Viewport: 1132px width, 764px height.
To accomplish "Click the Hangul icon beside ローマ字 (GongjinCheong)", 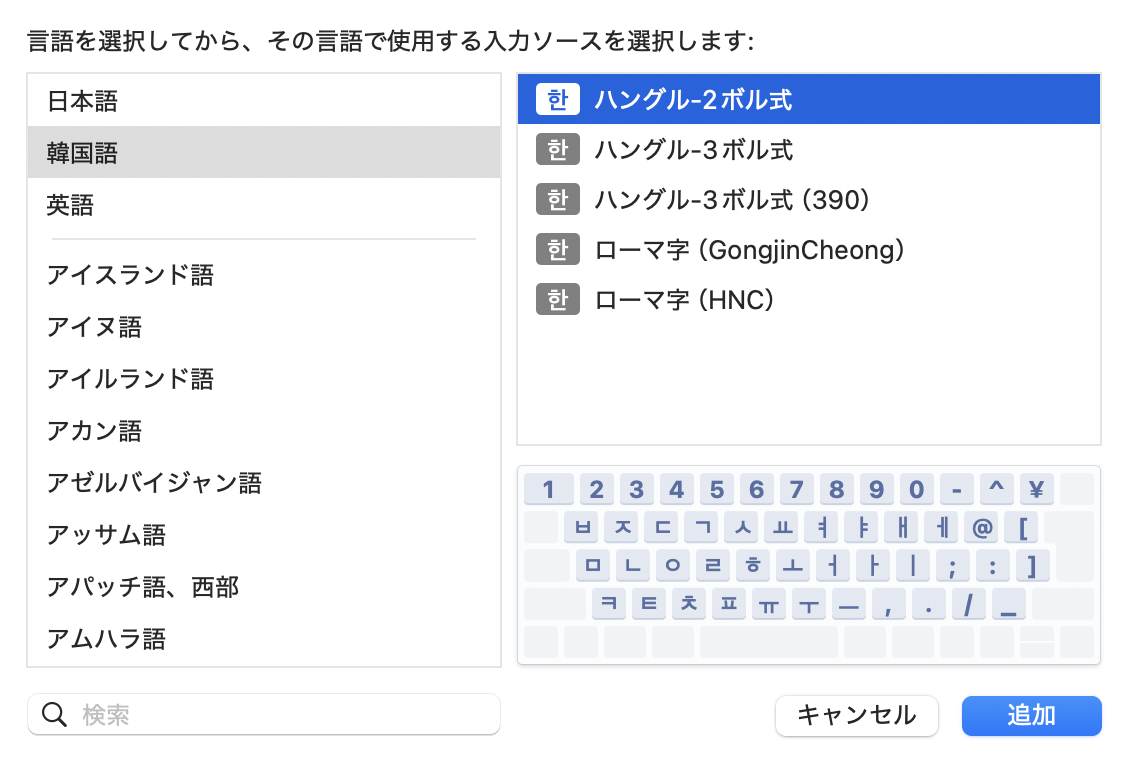I will coord(557,249).
